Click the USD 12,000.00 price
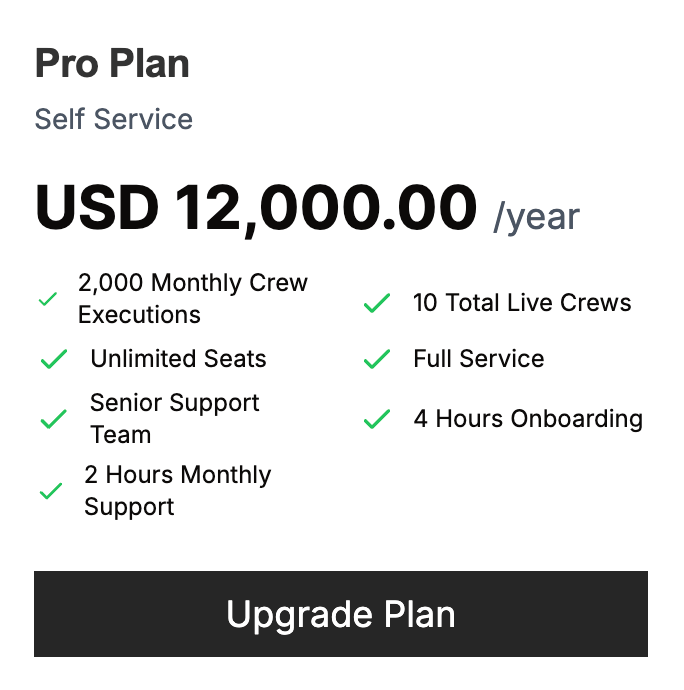The height and width of the screenshot is (690, 684). (256, 207)
